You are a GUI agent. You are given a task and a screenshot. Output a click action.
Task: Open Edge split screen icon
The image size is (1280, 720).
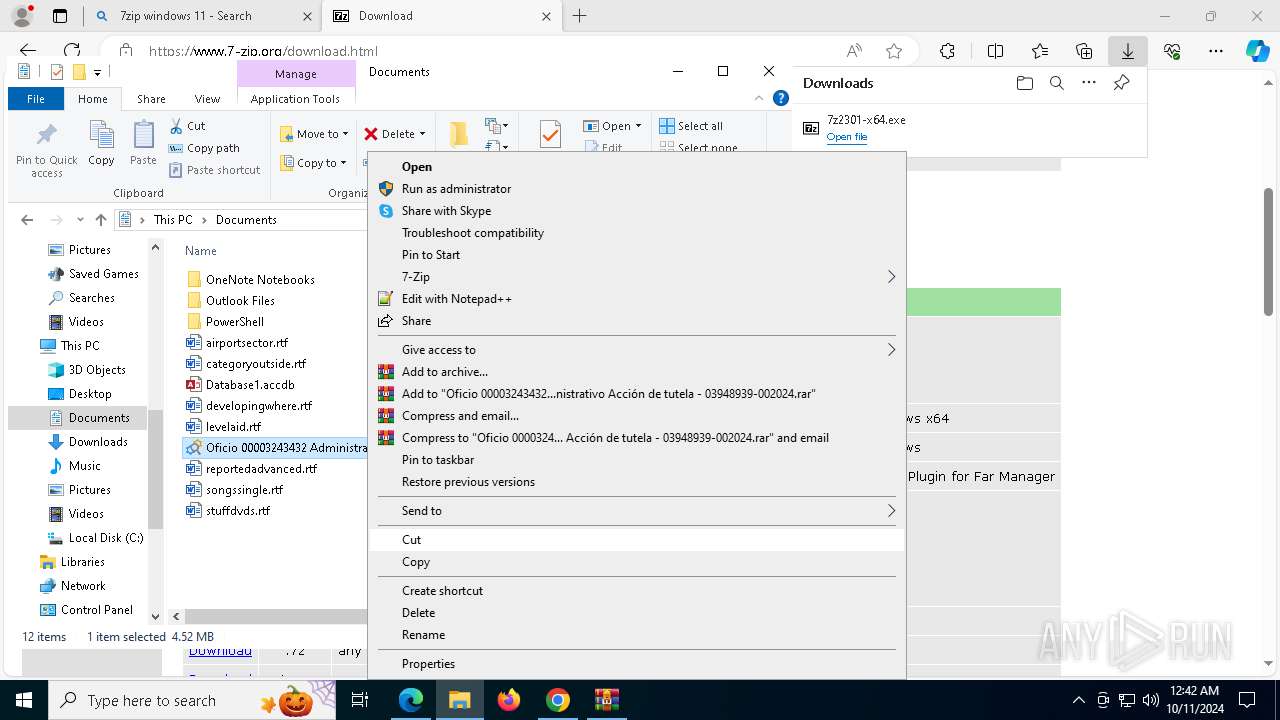tap(995, 51)
